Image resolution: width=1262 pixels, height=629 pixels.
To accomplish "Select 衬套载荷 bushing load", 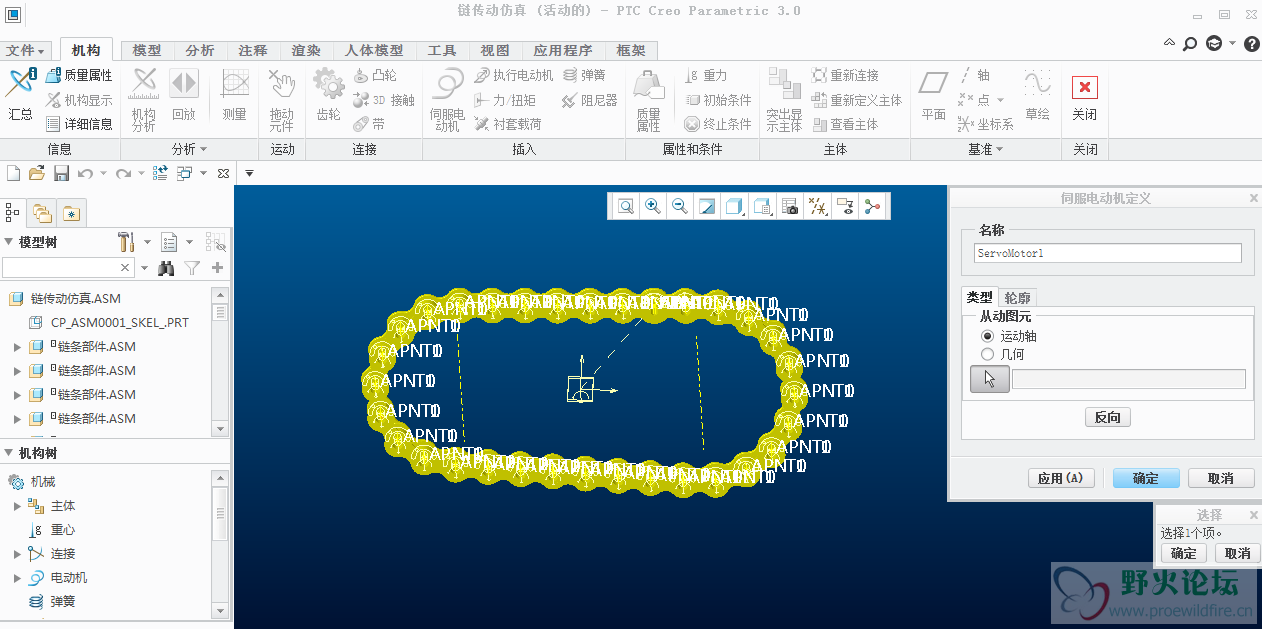I will [508, 124].
